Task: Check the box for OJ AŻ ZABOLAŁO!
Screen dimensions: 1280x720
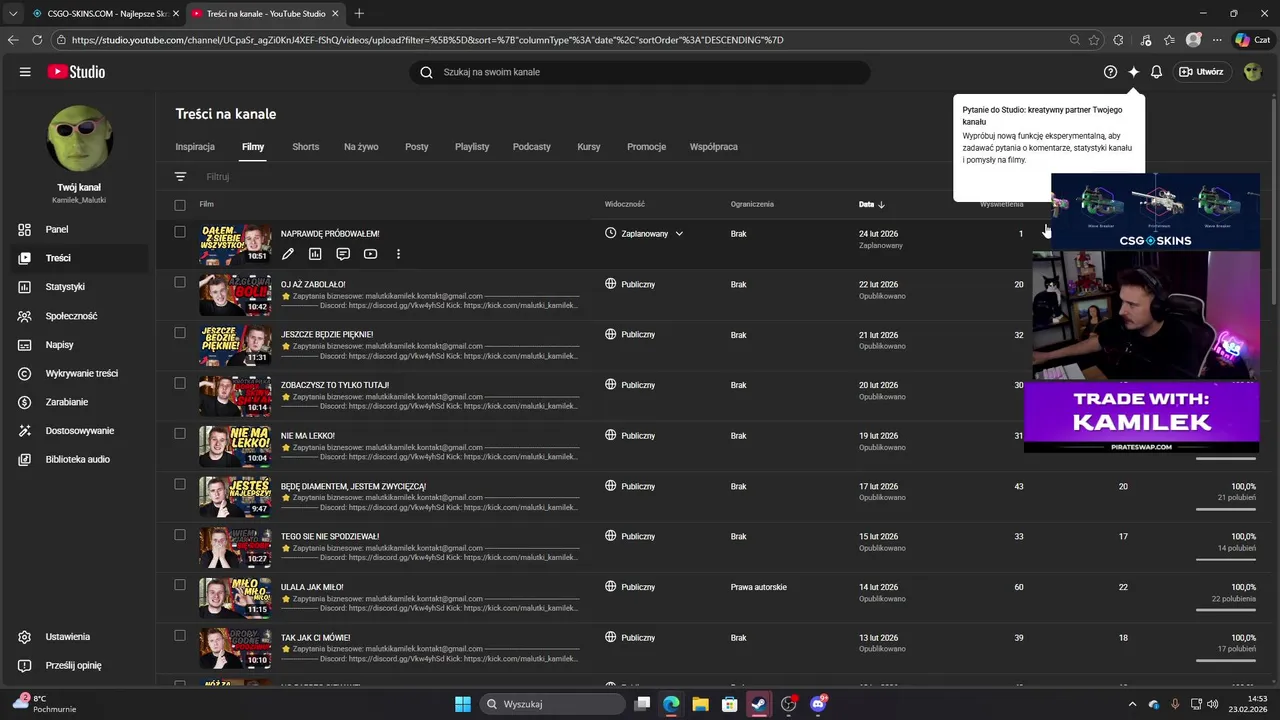Action: [x=180, y=282]
